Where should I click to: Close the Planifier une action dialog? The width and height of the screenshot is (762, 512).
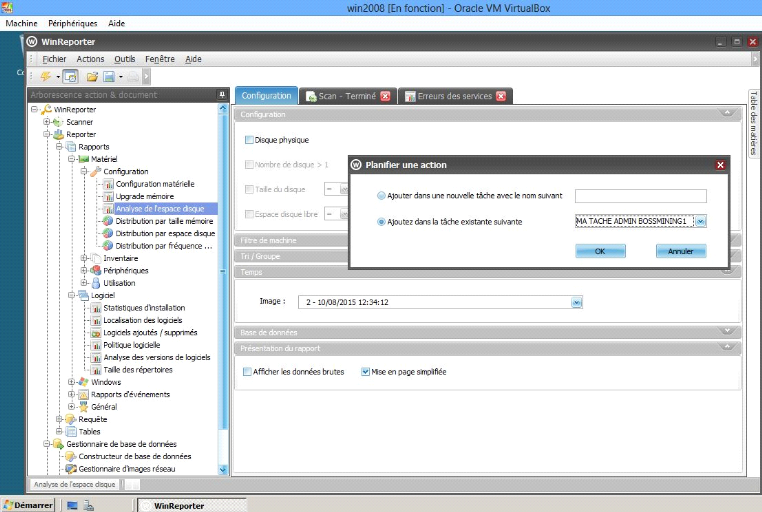pyautogui.click(x=721, y=165)
